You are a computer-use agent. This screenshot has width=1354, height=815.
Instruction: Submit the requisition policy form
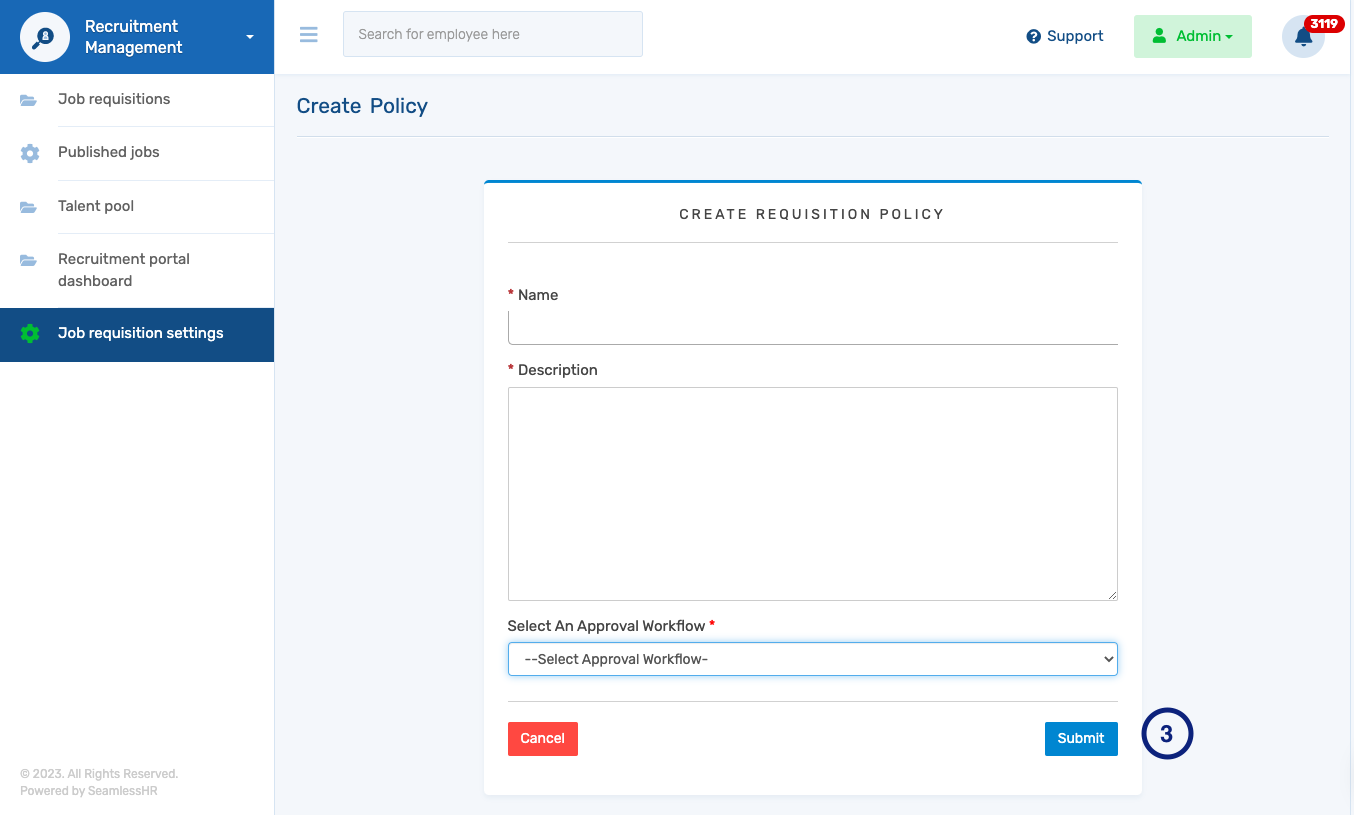click(x=1081, y=738)
